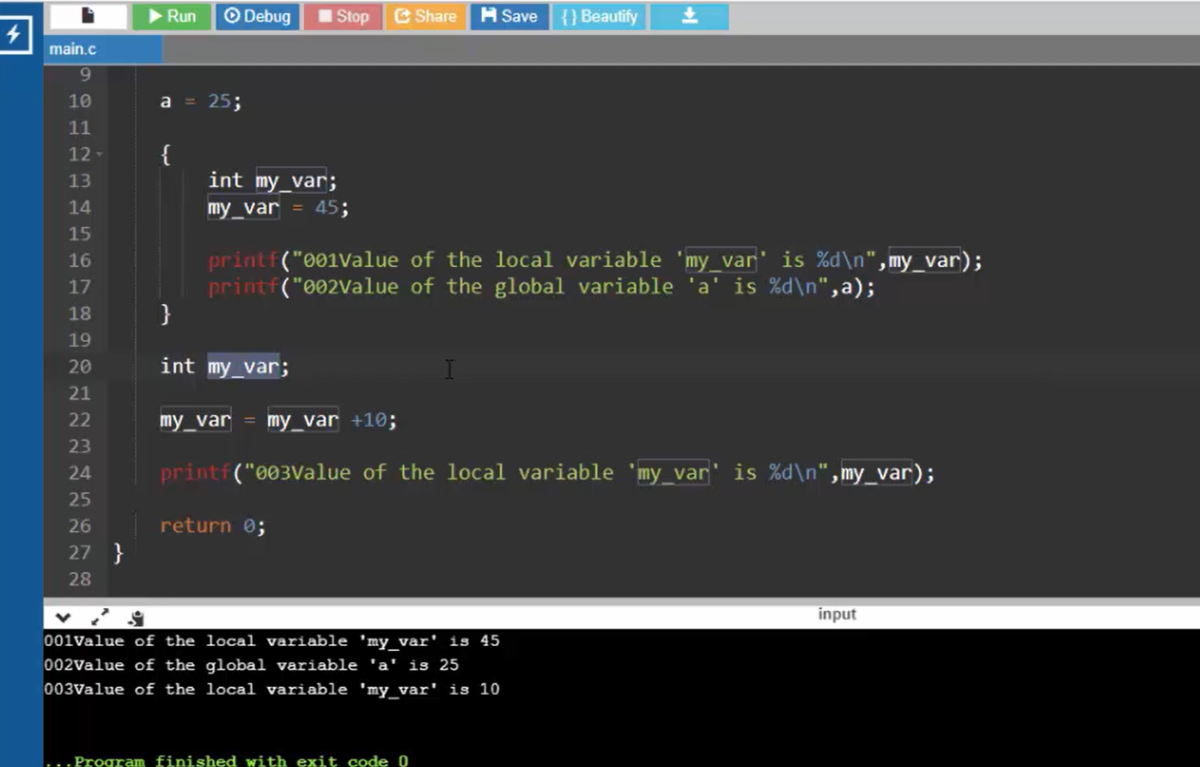The image size is (1200, 767).
Task: Click the input tab above the console
Action: [x=837, y=614]
